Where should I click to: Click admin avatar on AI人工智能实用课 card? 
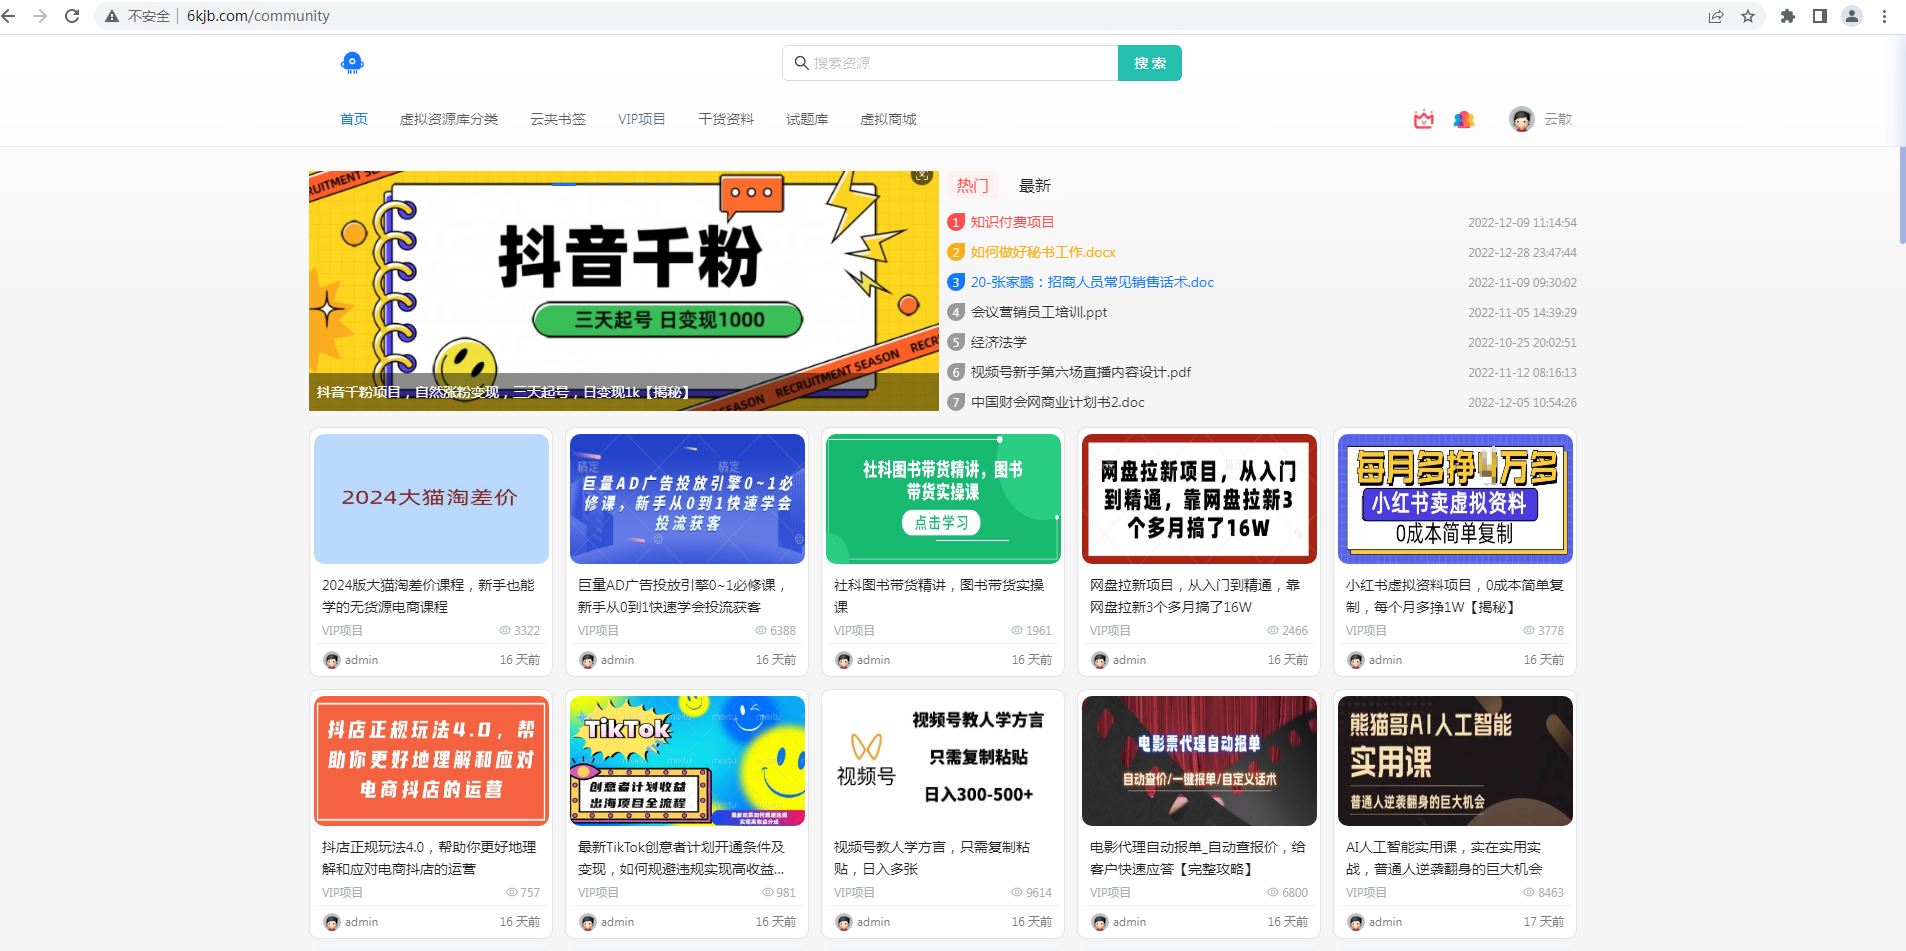[1356, 922]
